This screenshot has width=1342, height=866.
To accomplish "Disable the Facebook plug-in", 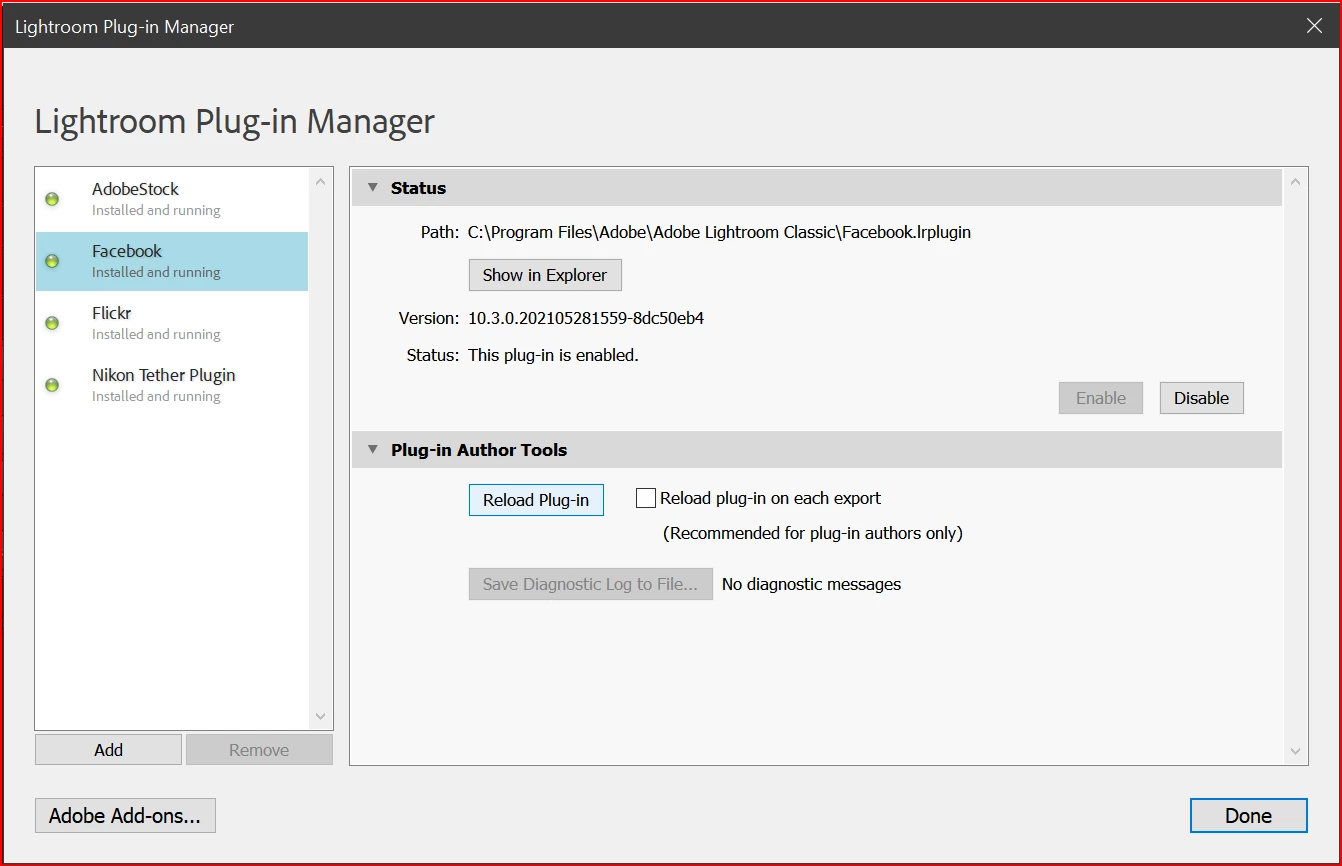I will pos(1201,398).
